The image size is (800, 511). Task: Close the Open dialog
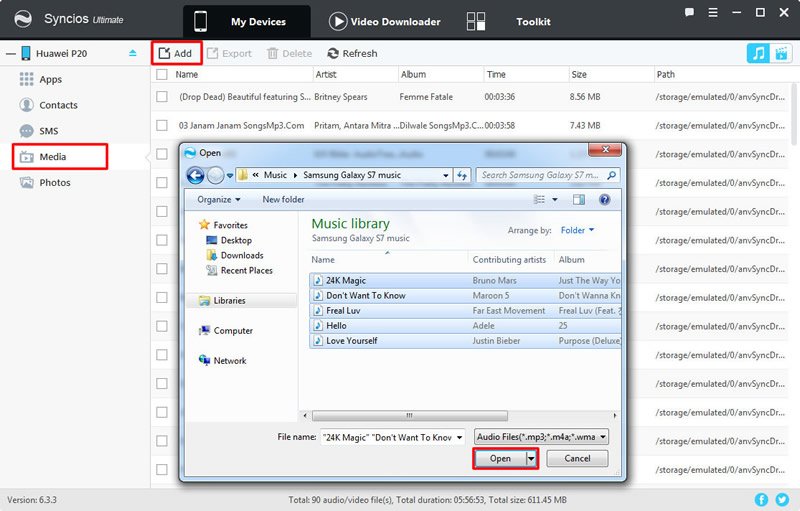click(605, 149)
